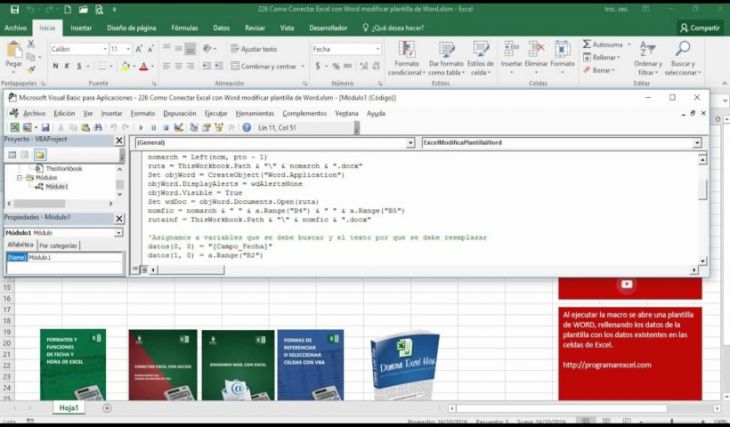The width and height of the screenshot is (730, 427).
Task: Click the Find binoculars icon in VBA toolbar
Action: pos(98,128)
